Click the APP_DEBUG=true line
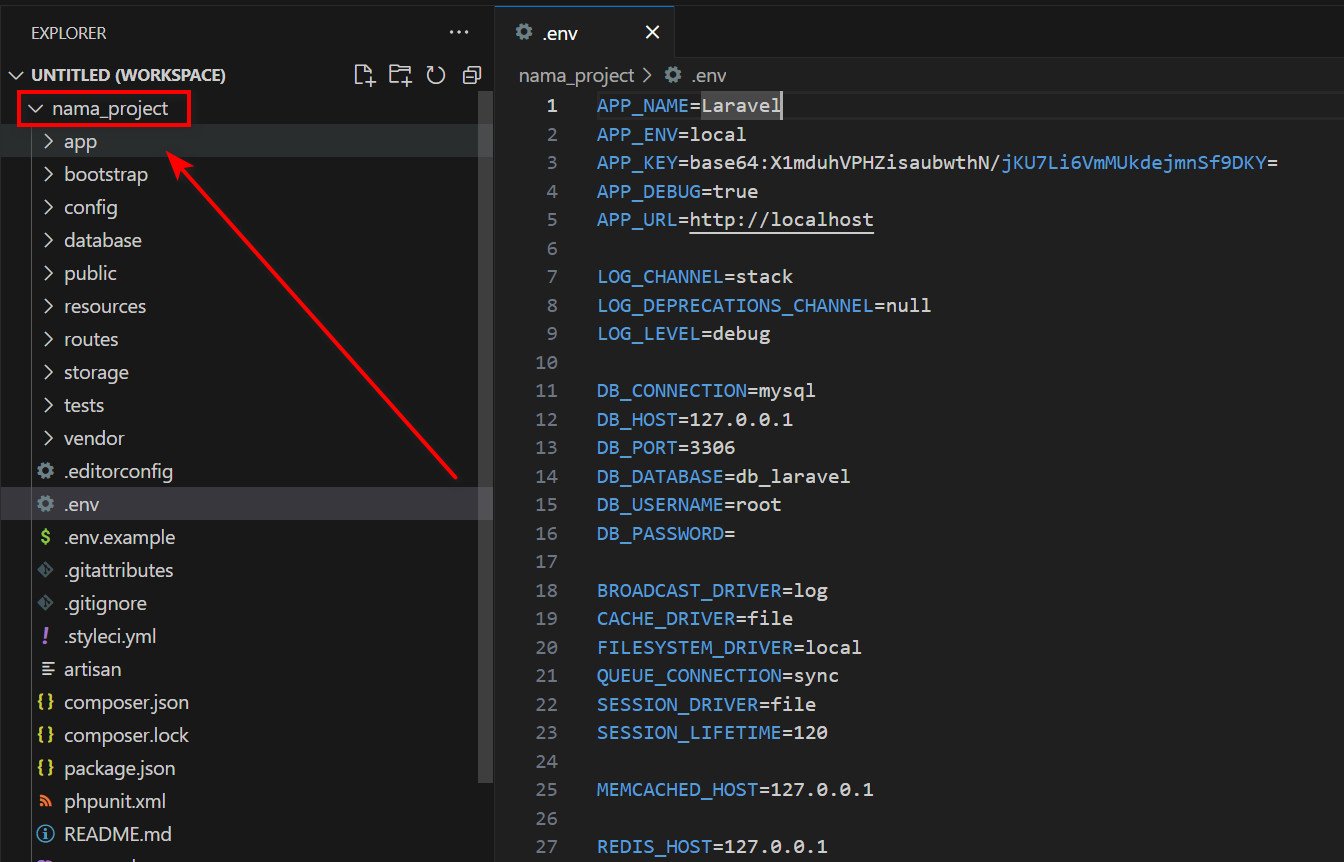The image size is (1344, 862). click(678, 191)
